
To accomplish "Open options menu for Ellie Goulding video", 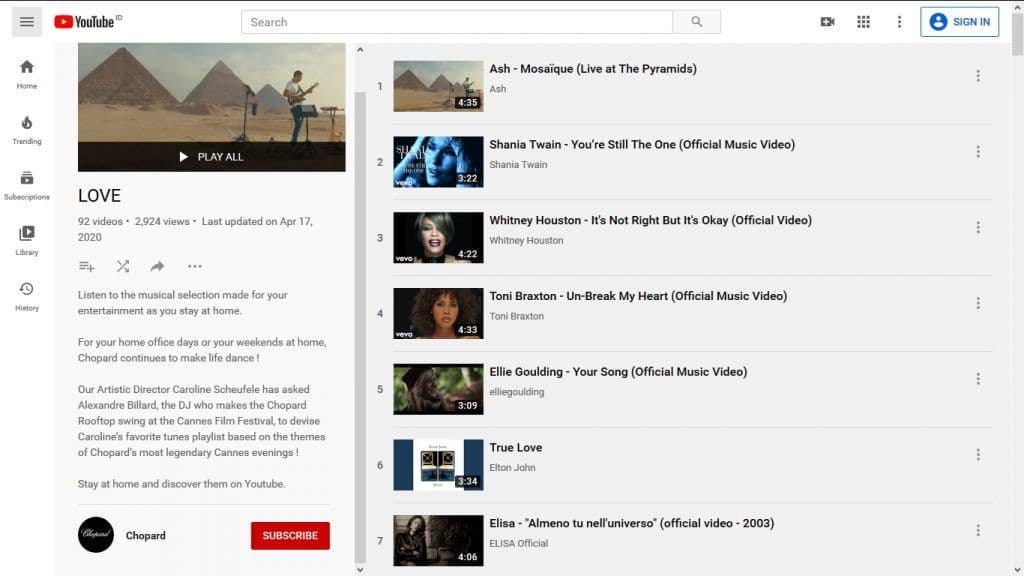I will click(x=978, y=379).
